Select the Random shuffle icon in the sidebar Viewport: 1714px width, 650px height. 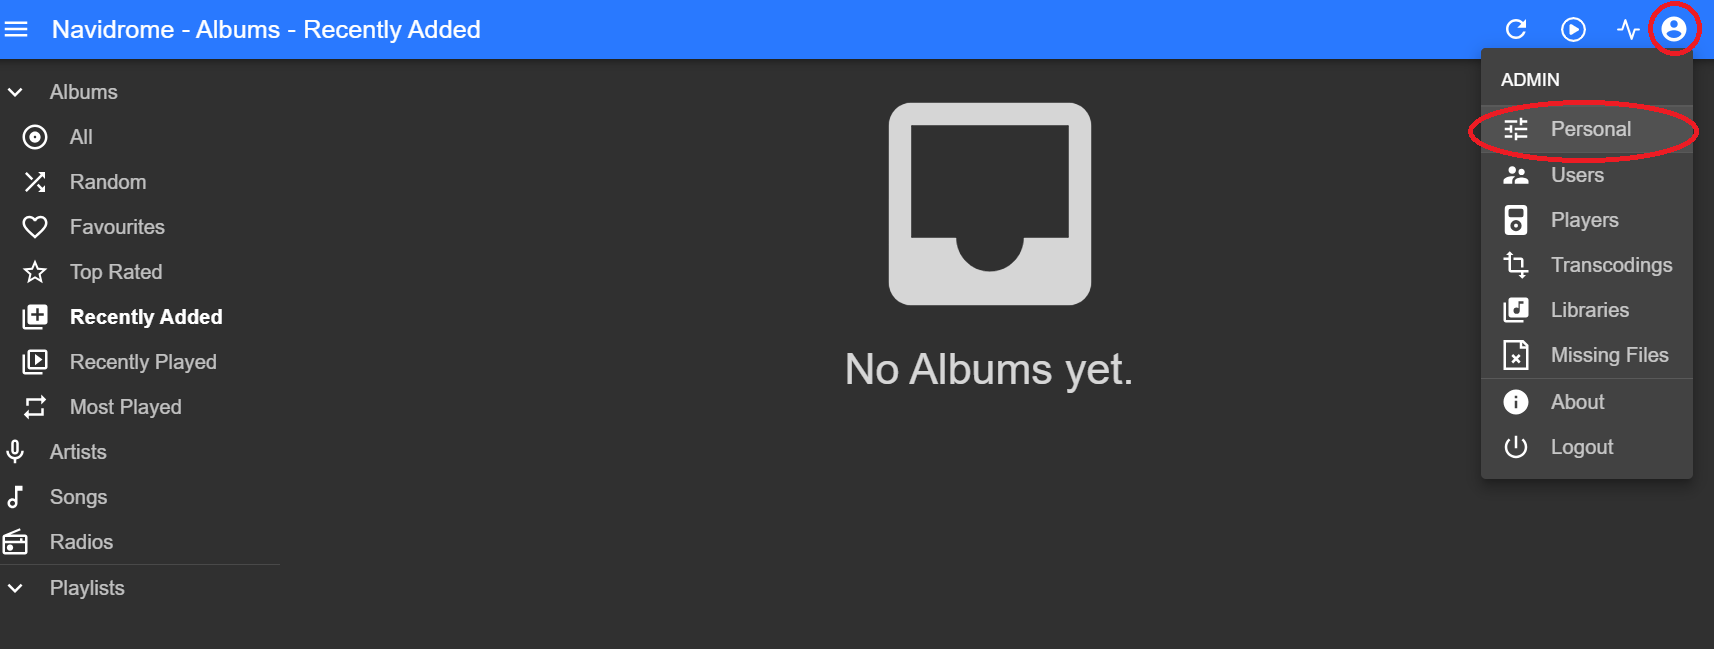point(35,182)
